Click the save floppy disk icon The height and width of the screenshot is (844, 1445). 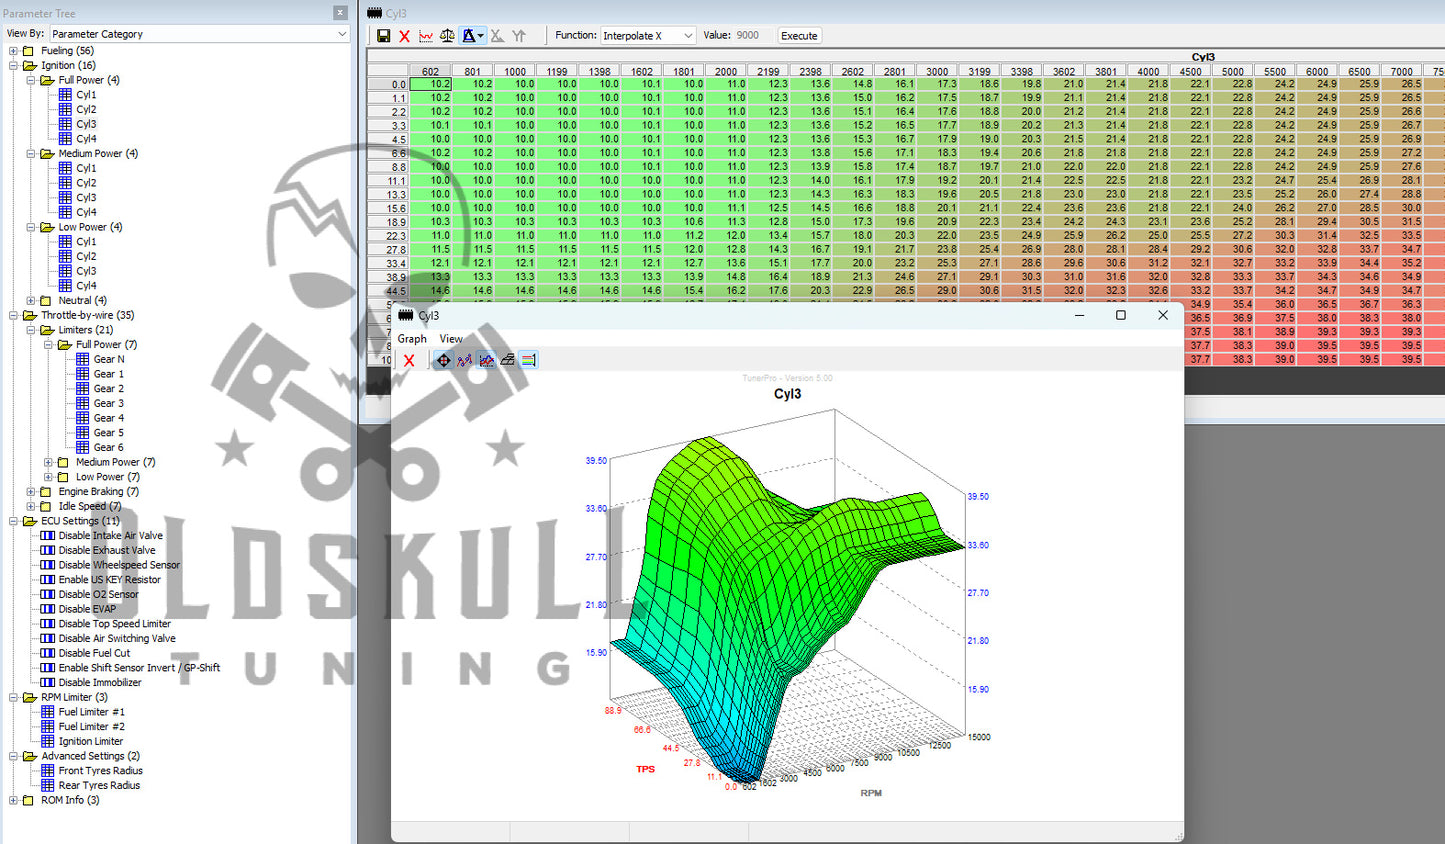click(383, 36)
